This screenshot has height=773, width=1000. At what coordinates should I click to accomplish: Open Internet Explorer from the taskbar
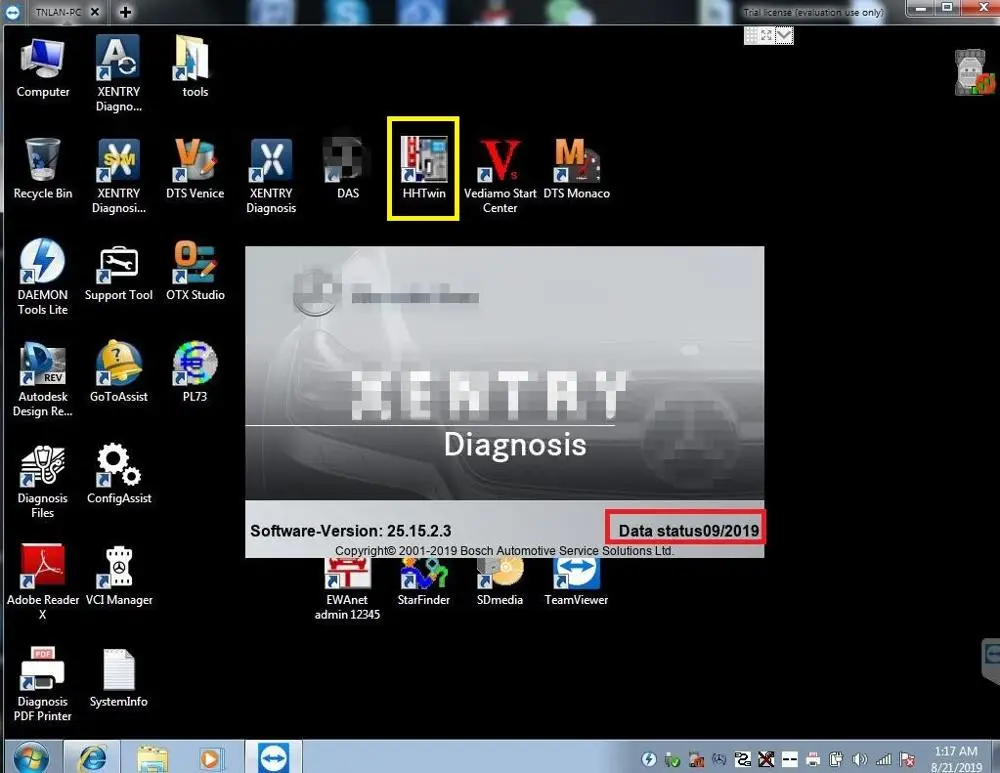93,758
